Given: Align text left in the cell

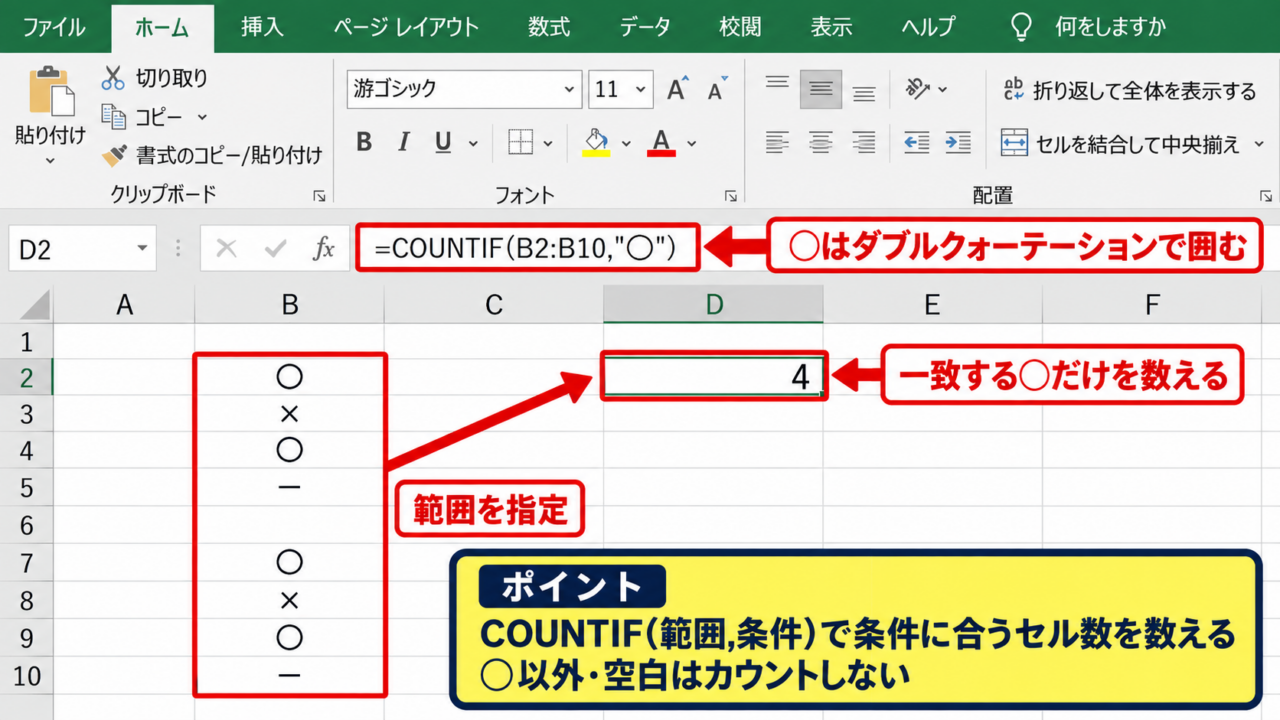Looking at the screenshot, I should 777,142.
